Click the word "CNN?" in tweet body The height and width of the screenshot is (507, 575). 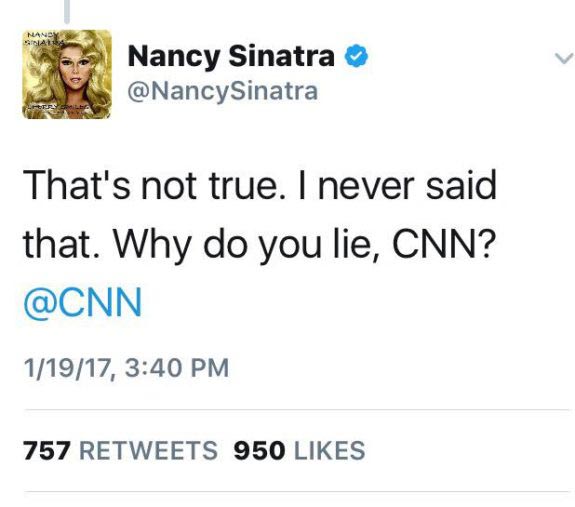pyautogui.click(x=442, y=244)
